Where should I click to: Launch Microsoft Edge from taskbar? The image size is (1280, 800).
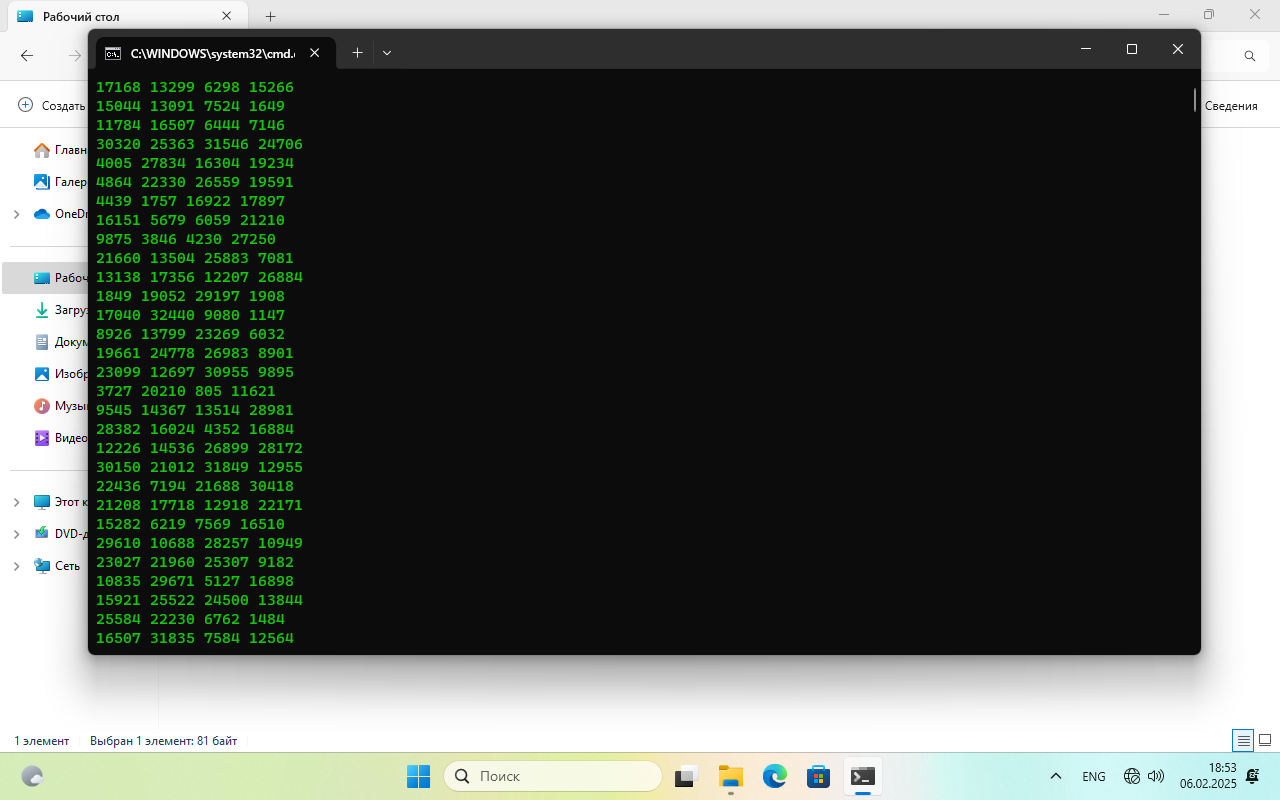775,776
